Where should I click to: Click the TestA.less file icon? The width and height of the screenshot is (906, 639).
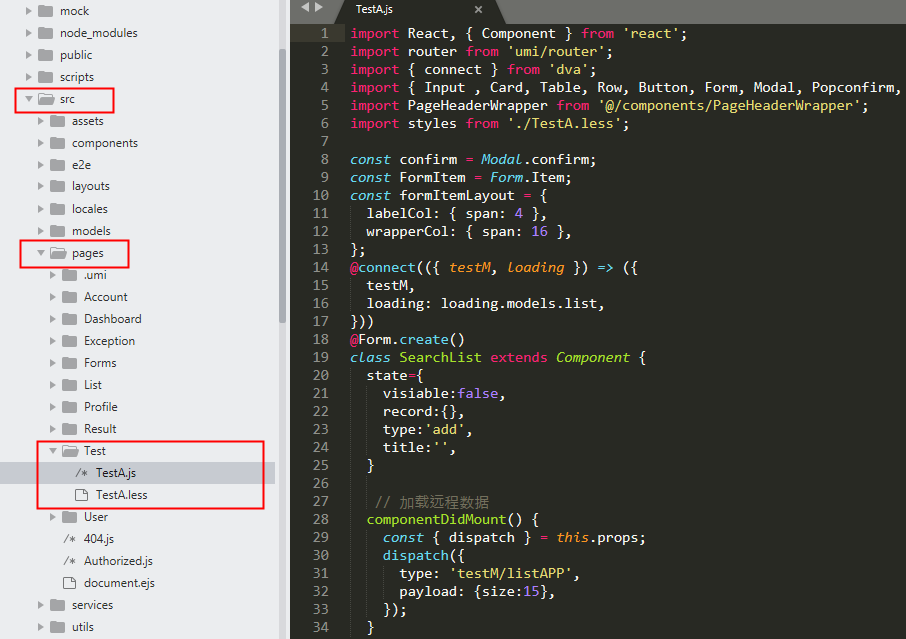pos(81,495)
